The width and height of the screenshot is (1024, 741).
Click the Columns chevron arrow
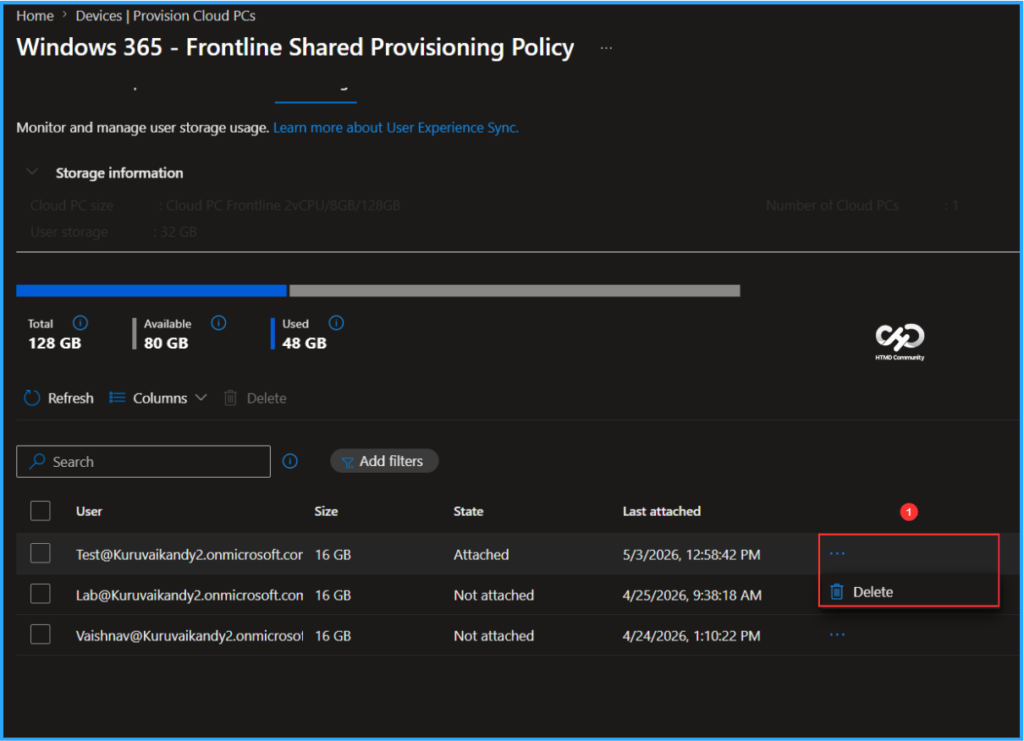[201, 397]
